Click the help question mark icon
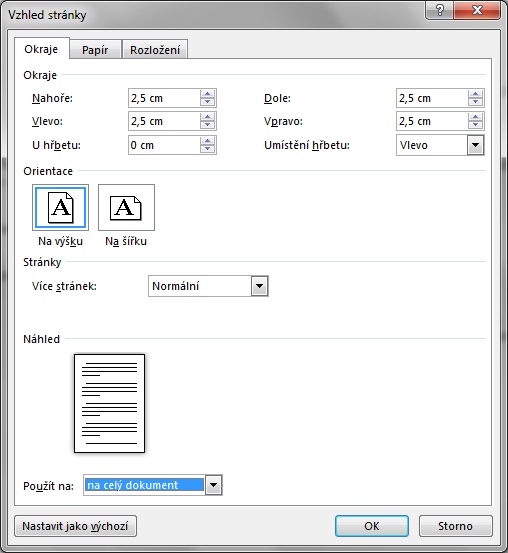 click(x=440, y=10)
